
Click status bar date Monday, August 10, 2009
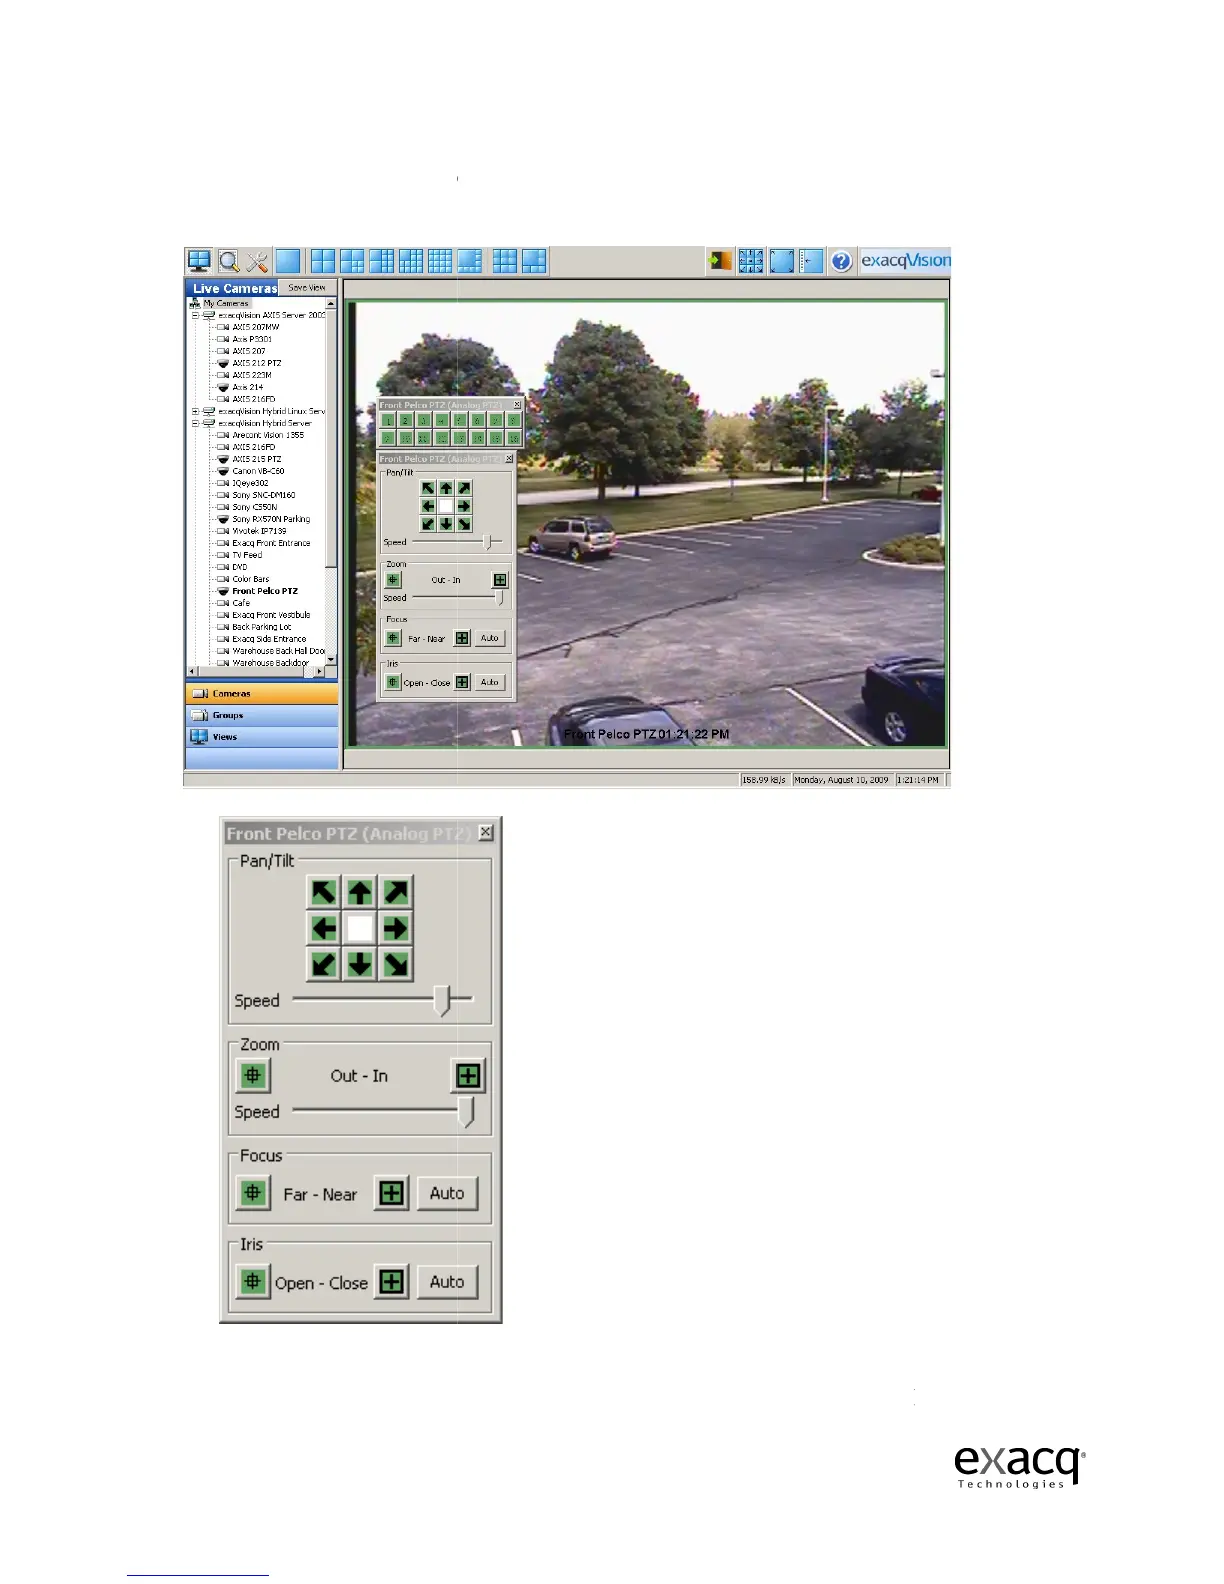(x=841, y=780)
